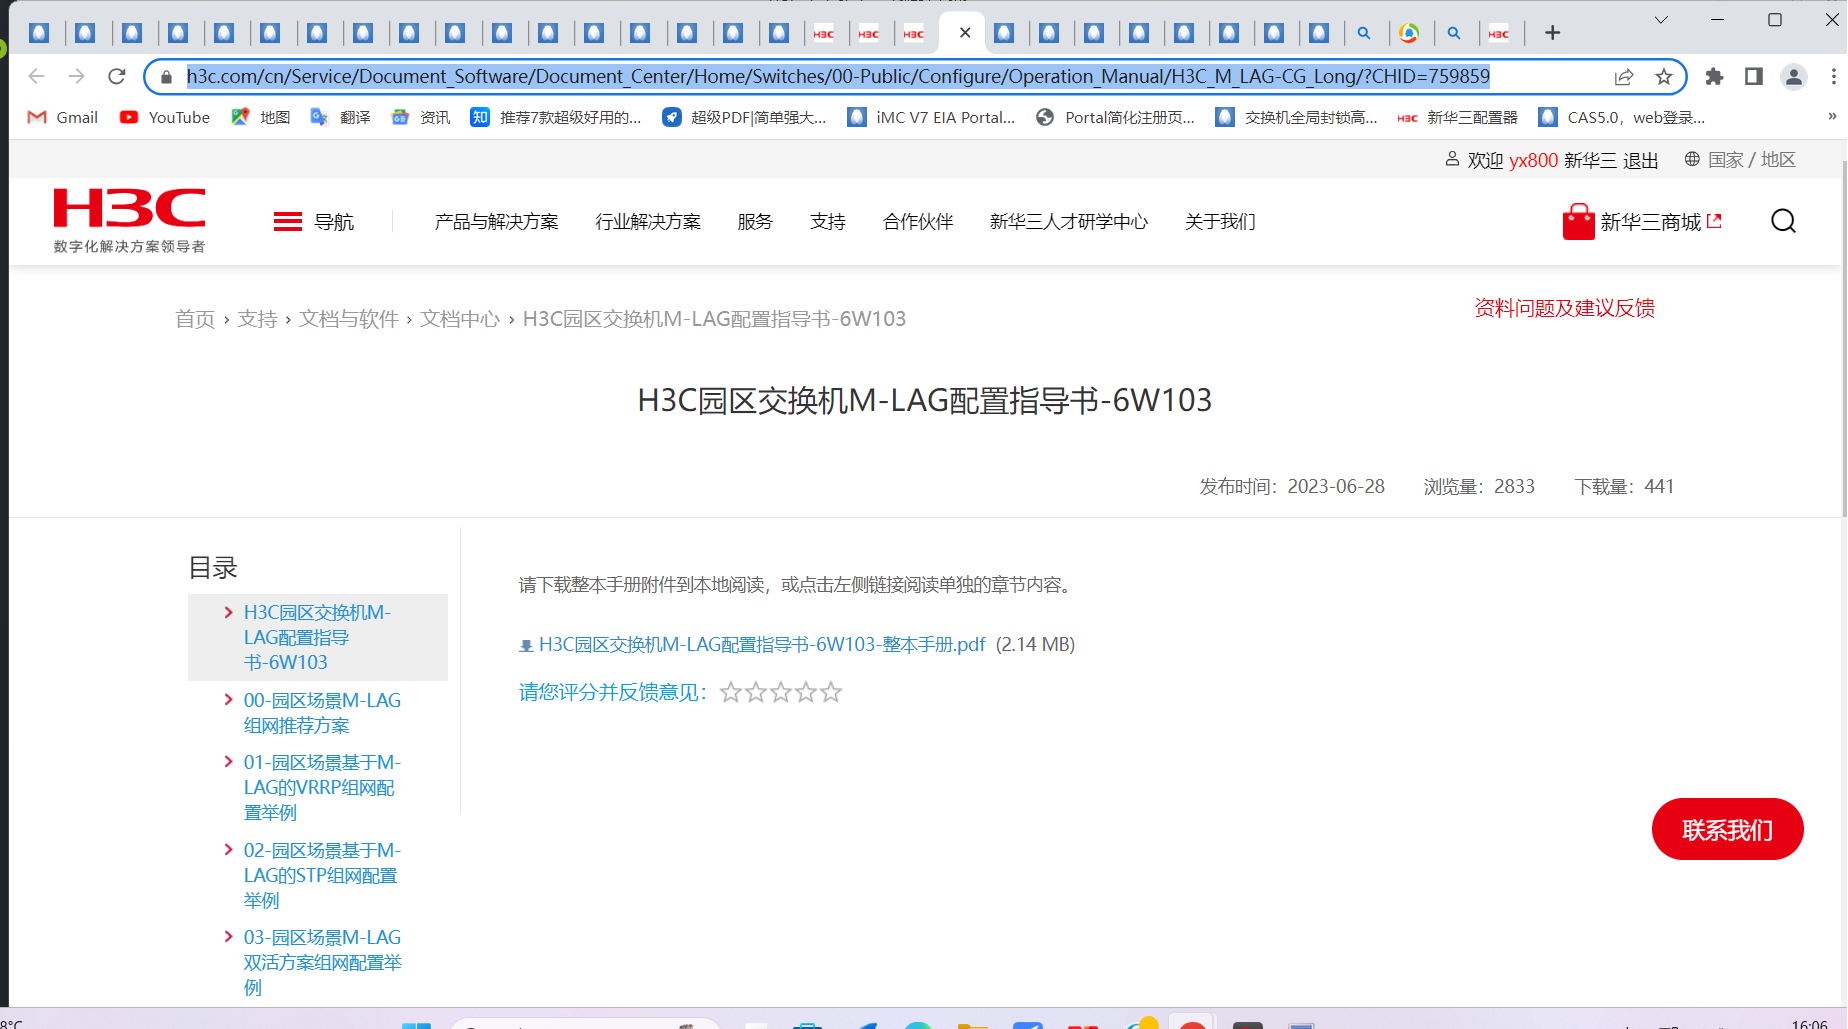Share this page from the address bar
The height and width of the screenshot is (1029, 1848).
tap(1624, 77)
